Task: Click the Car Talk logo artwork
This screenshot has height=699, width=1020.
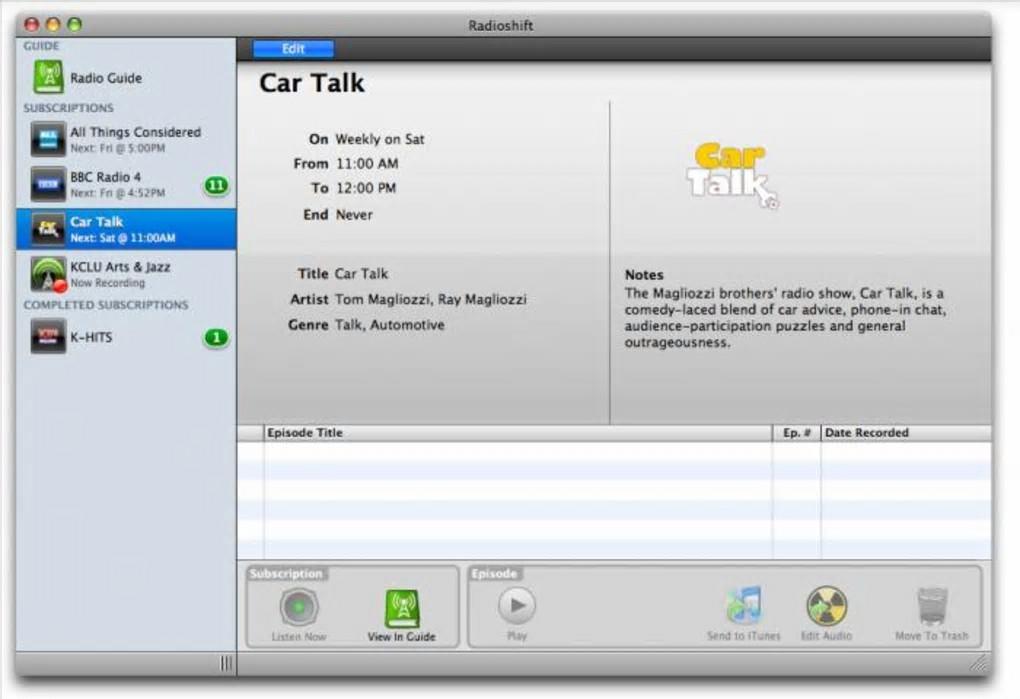Action: (732, 176)
